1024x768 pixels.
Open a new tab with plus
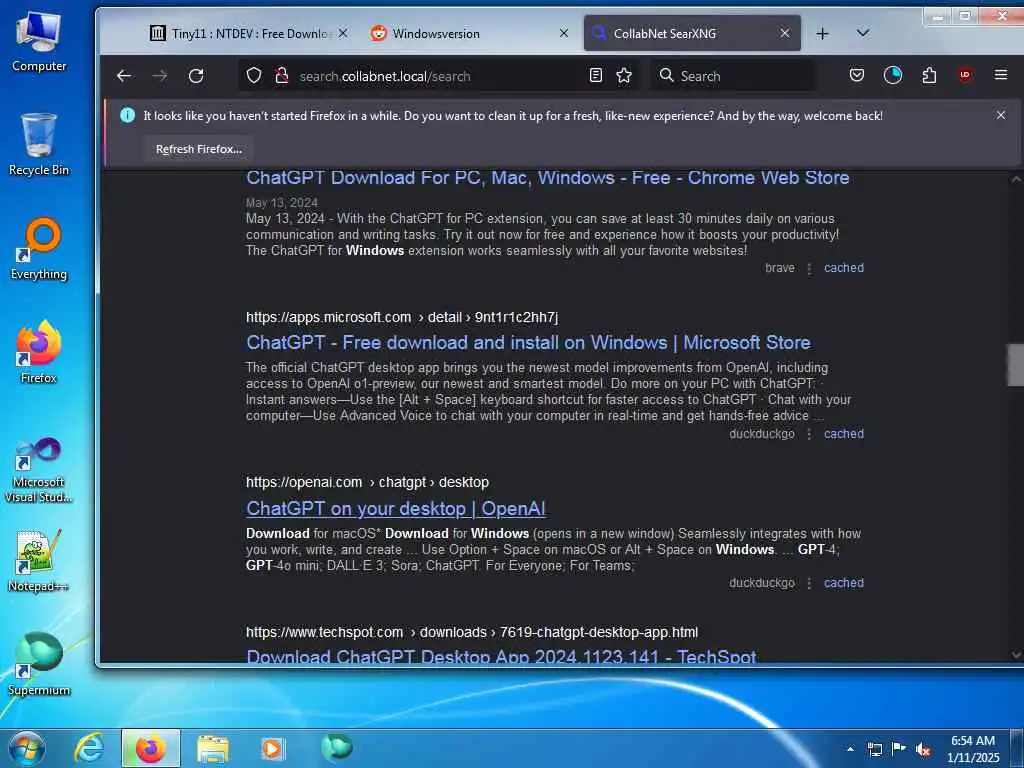click(x=822, y=33)
